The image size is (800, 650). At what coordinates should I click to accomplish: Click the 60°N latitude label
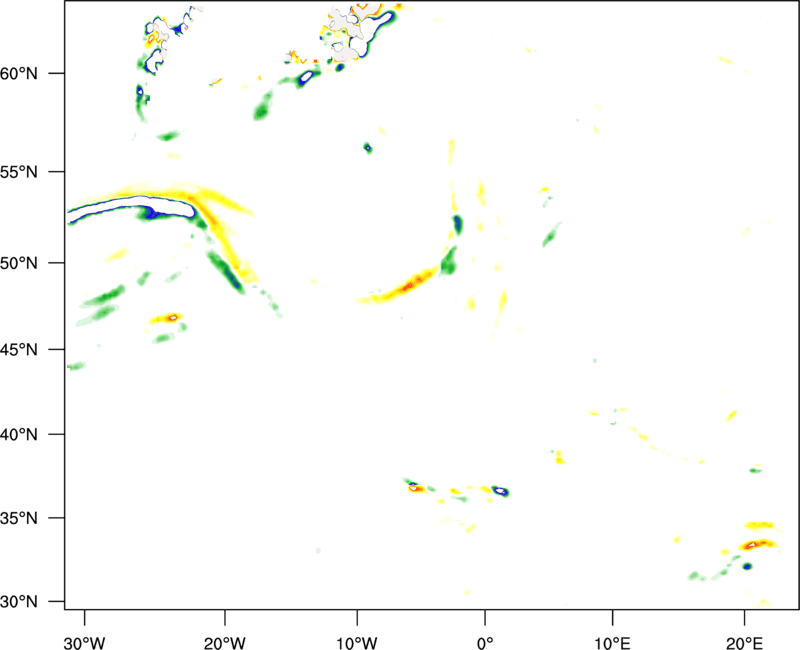click(x=19, y=74)
